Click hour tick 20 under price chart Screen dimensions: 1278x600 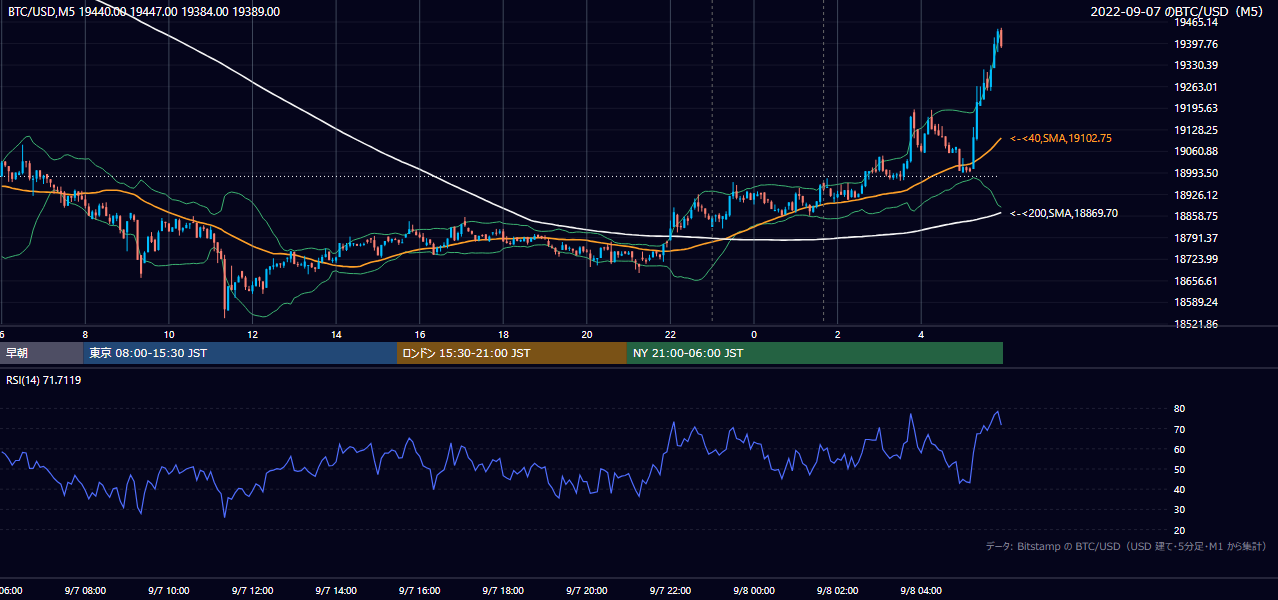tap(587, 334)
